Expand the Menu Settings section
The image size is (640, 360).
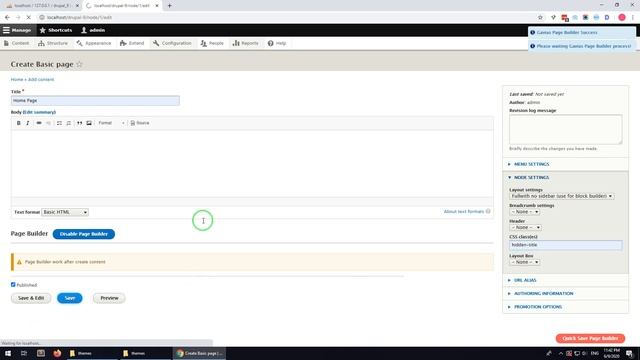(531, 164)
